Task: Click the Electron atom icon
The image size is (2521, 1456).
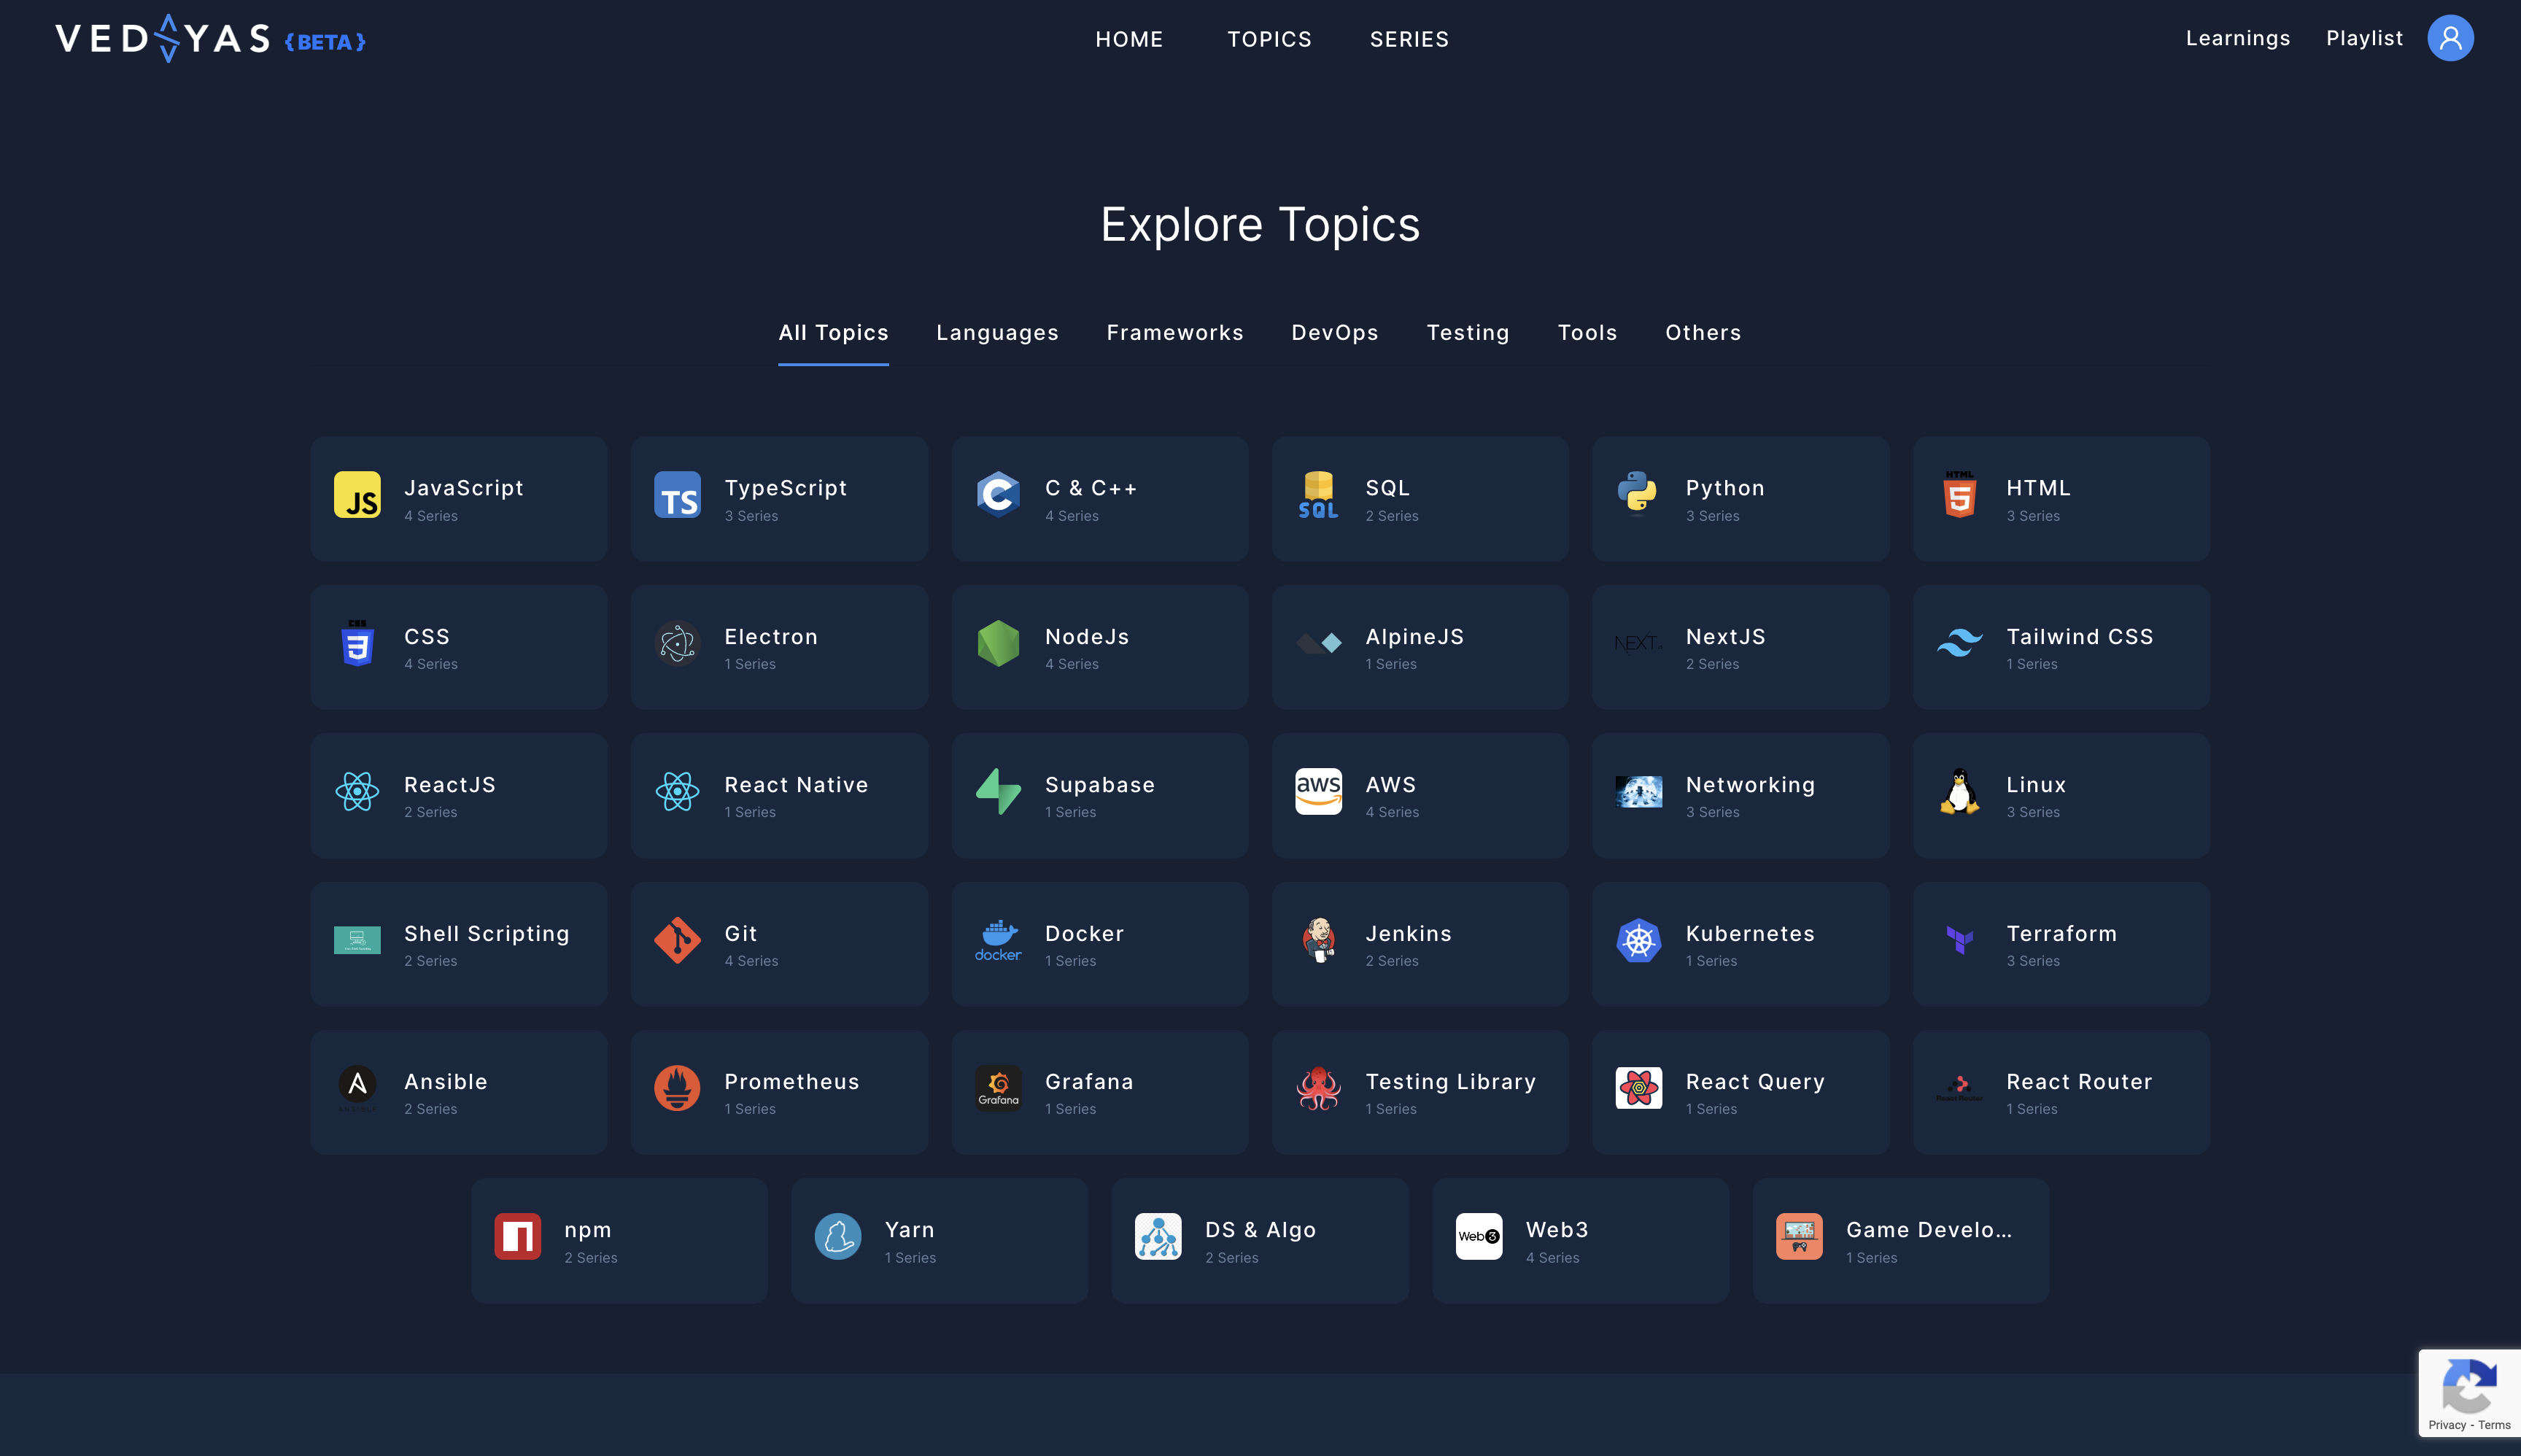Action: tap(677, 643)
